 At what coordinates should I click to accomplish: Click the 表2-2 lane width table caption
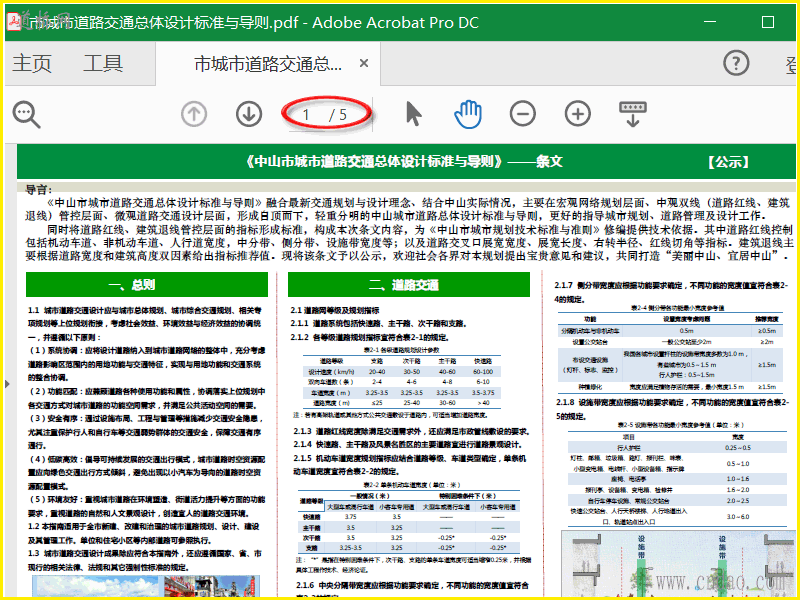tap(412, 485)
